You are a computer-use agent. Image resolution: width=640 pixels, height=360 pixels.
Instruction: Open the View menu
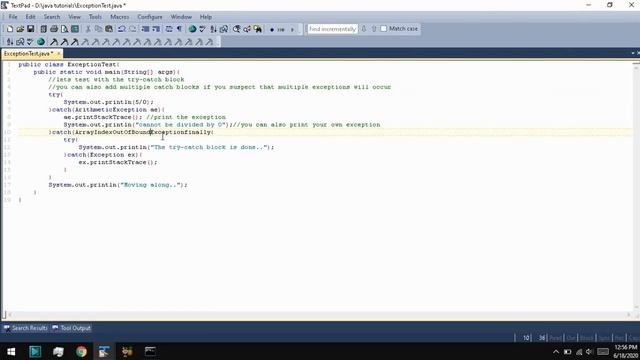click(x=74, y=17)
